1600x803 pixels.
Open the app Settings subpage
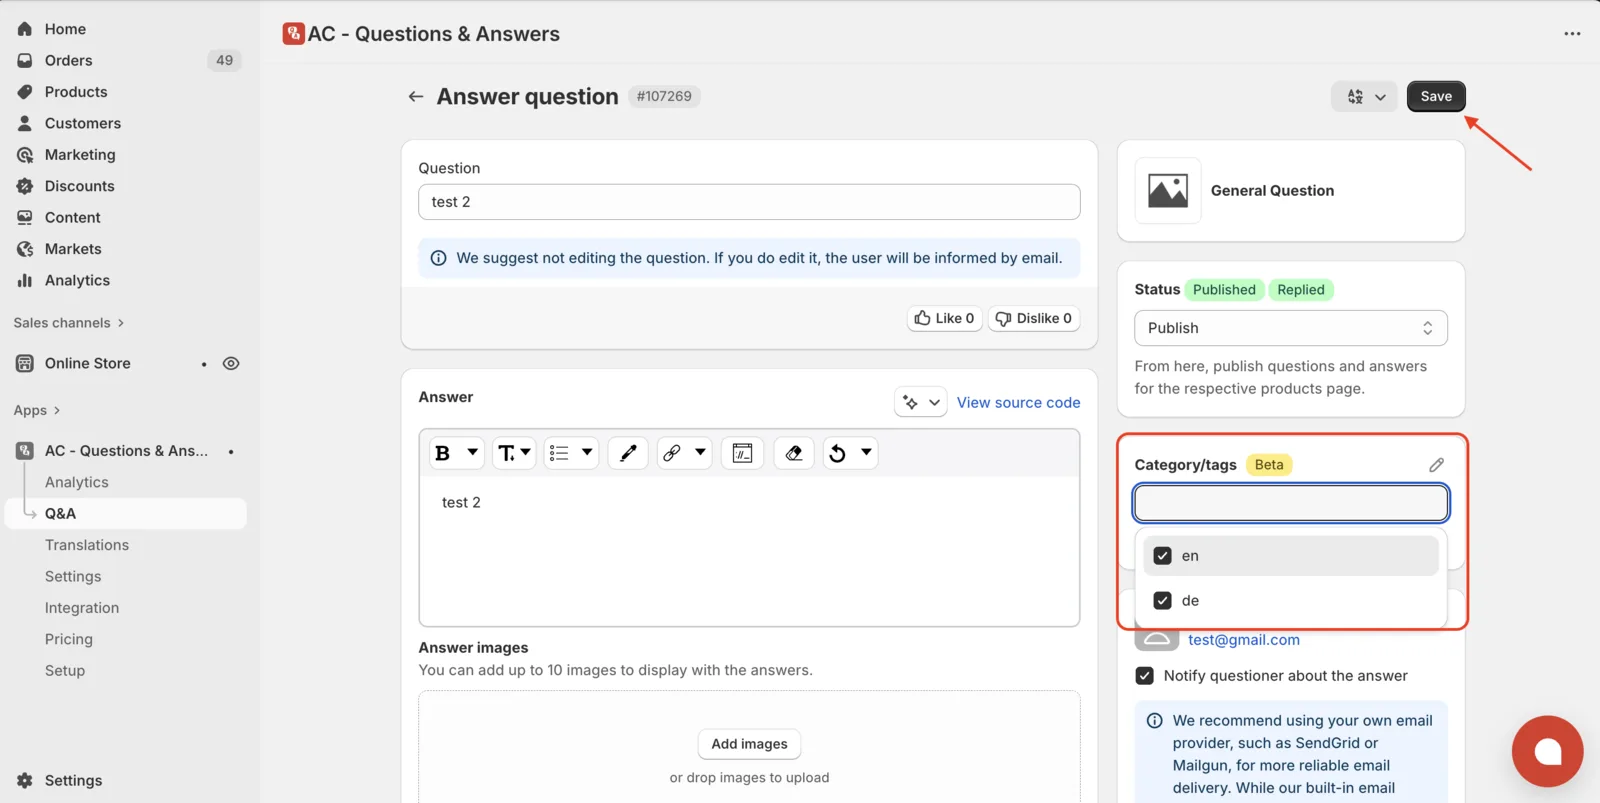[73, 576]
